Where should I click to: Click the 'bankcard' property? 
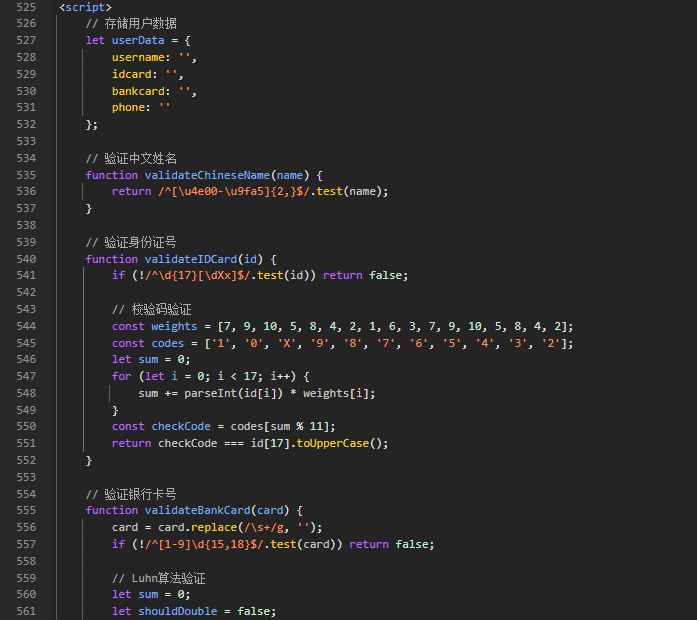tap(138, 91)
